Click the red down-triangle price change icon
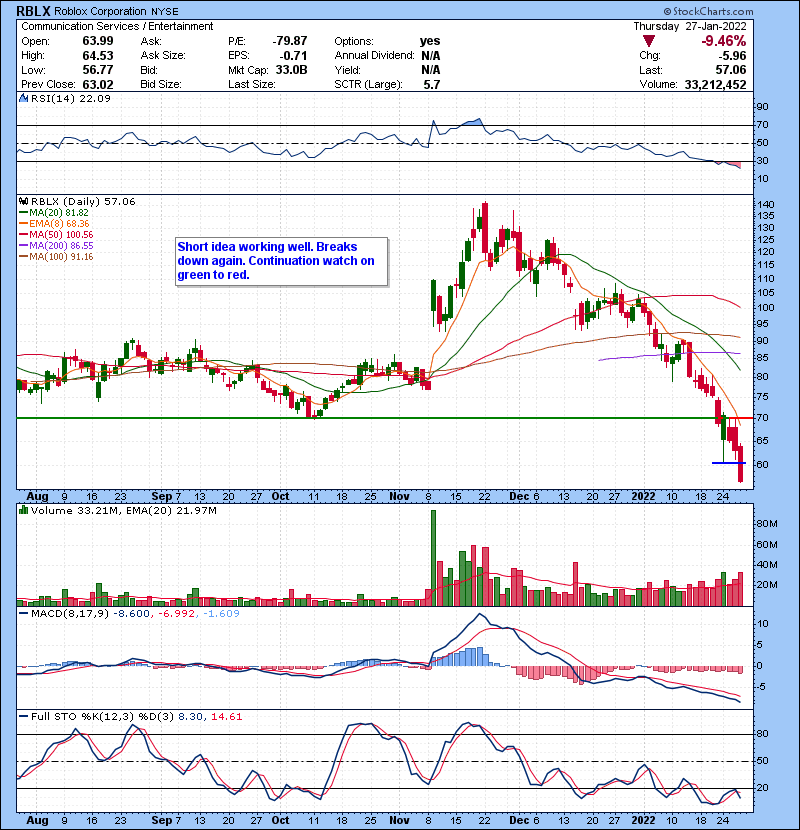Viewport: 800px width, 830px height. [649, 41]
